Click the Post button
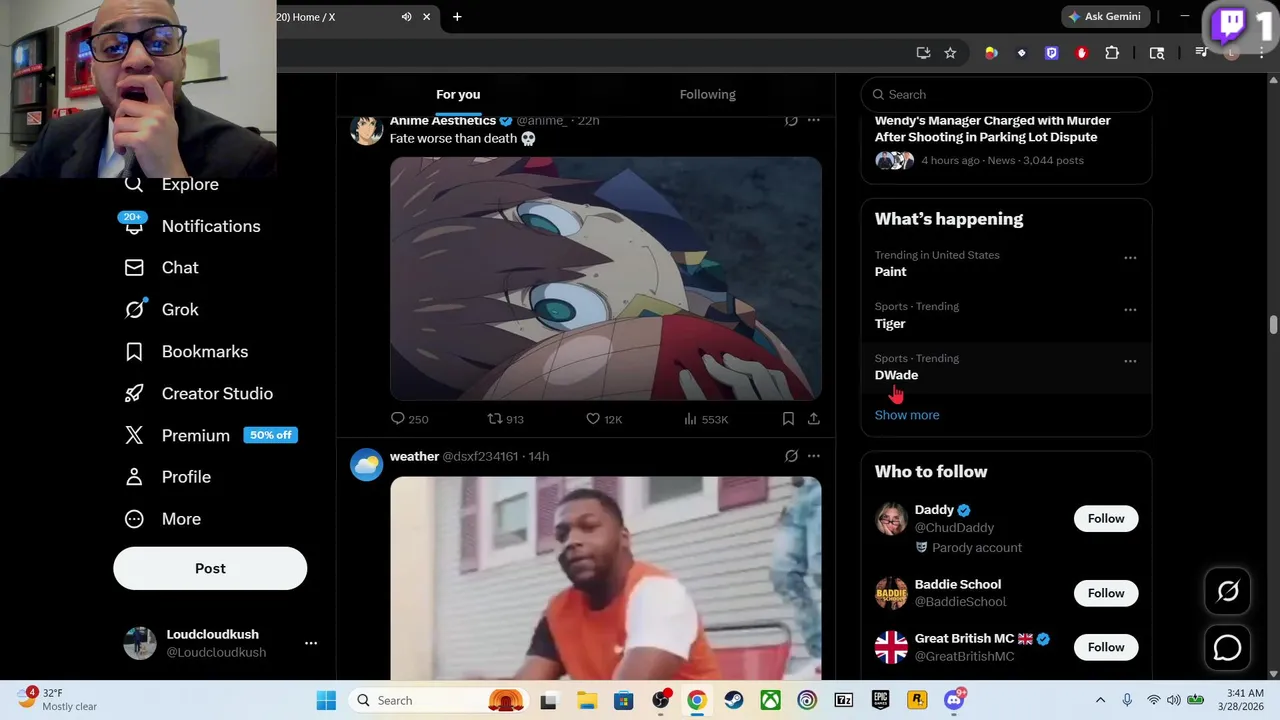1280x720 pixels. pos(210,568)
